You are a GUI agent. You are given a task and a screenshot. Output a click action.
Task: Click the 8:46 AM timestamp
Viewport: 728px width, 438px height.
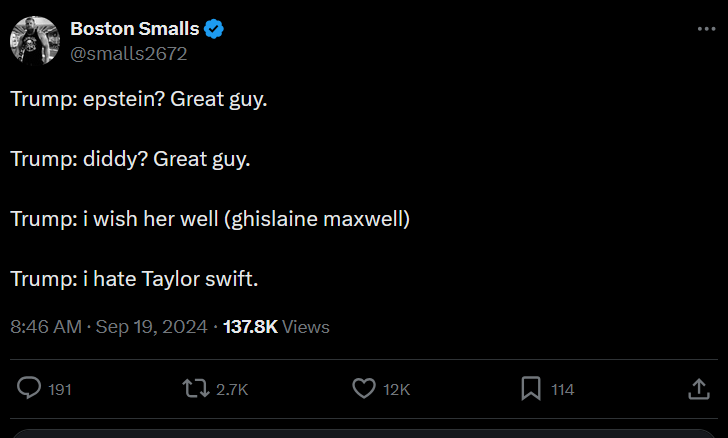tap(45, 327)
